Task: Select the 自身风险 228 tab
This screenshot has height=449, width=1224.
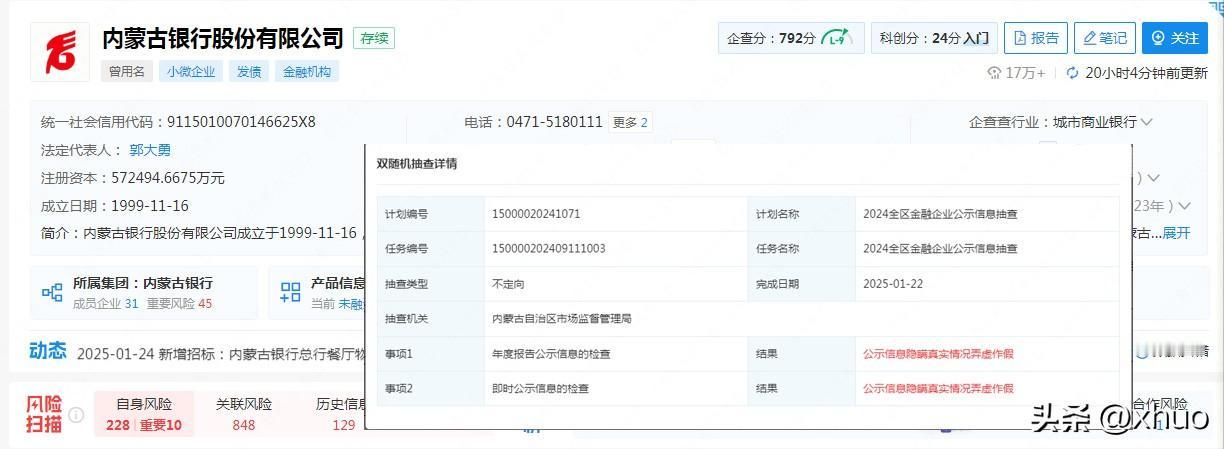Action: [144, 414]
